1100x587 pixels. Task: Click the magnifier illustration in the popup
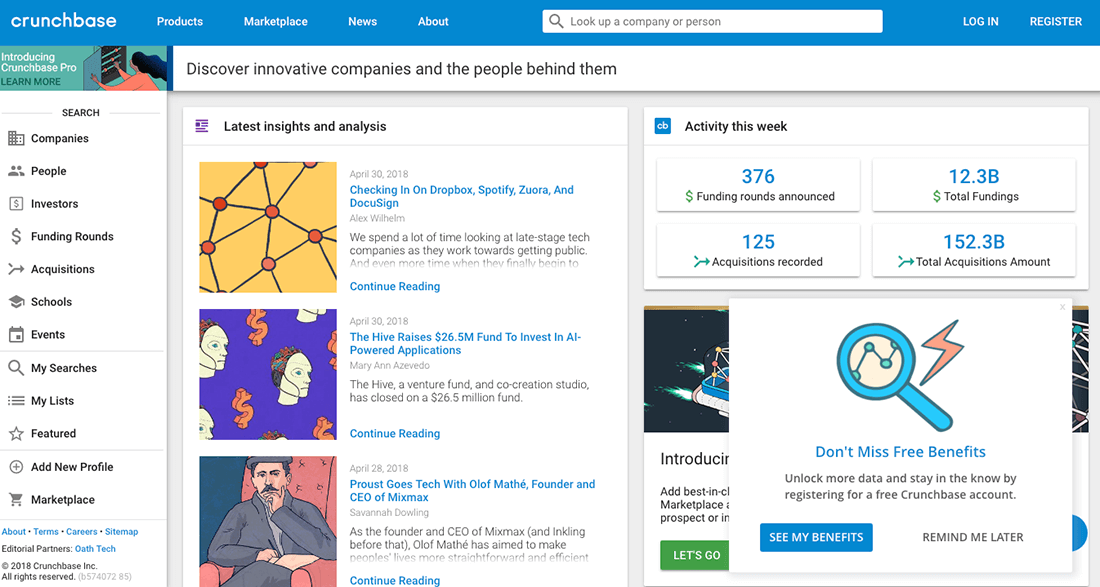tap(900, 375)
